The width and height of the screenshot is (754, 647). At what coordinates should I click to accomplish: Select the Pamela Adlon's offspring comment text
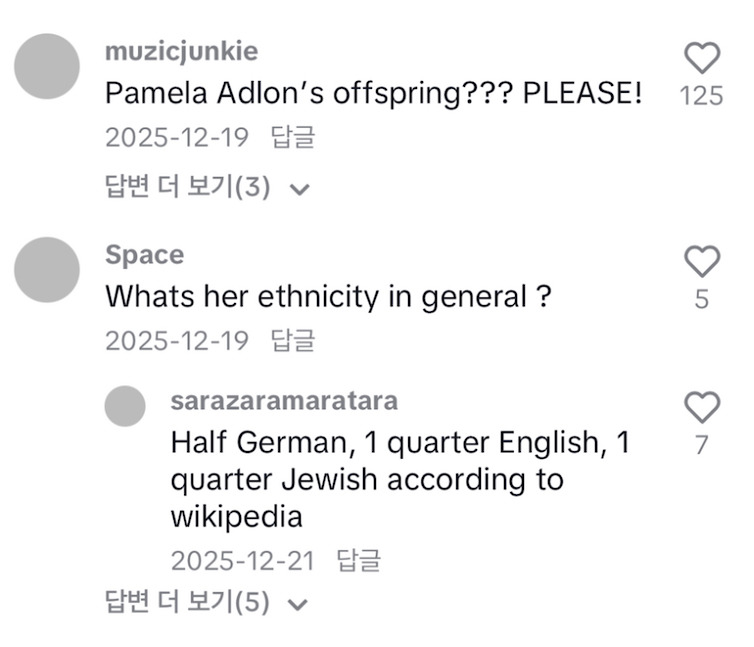373,94
